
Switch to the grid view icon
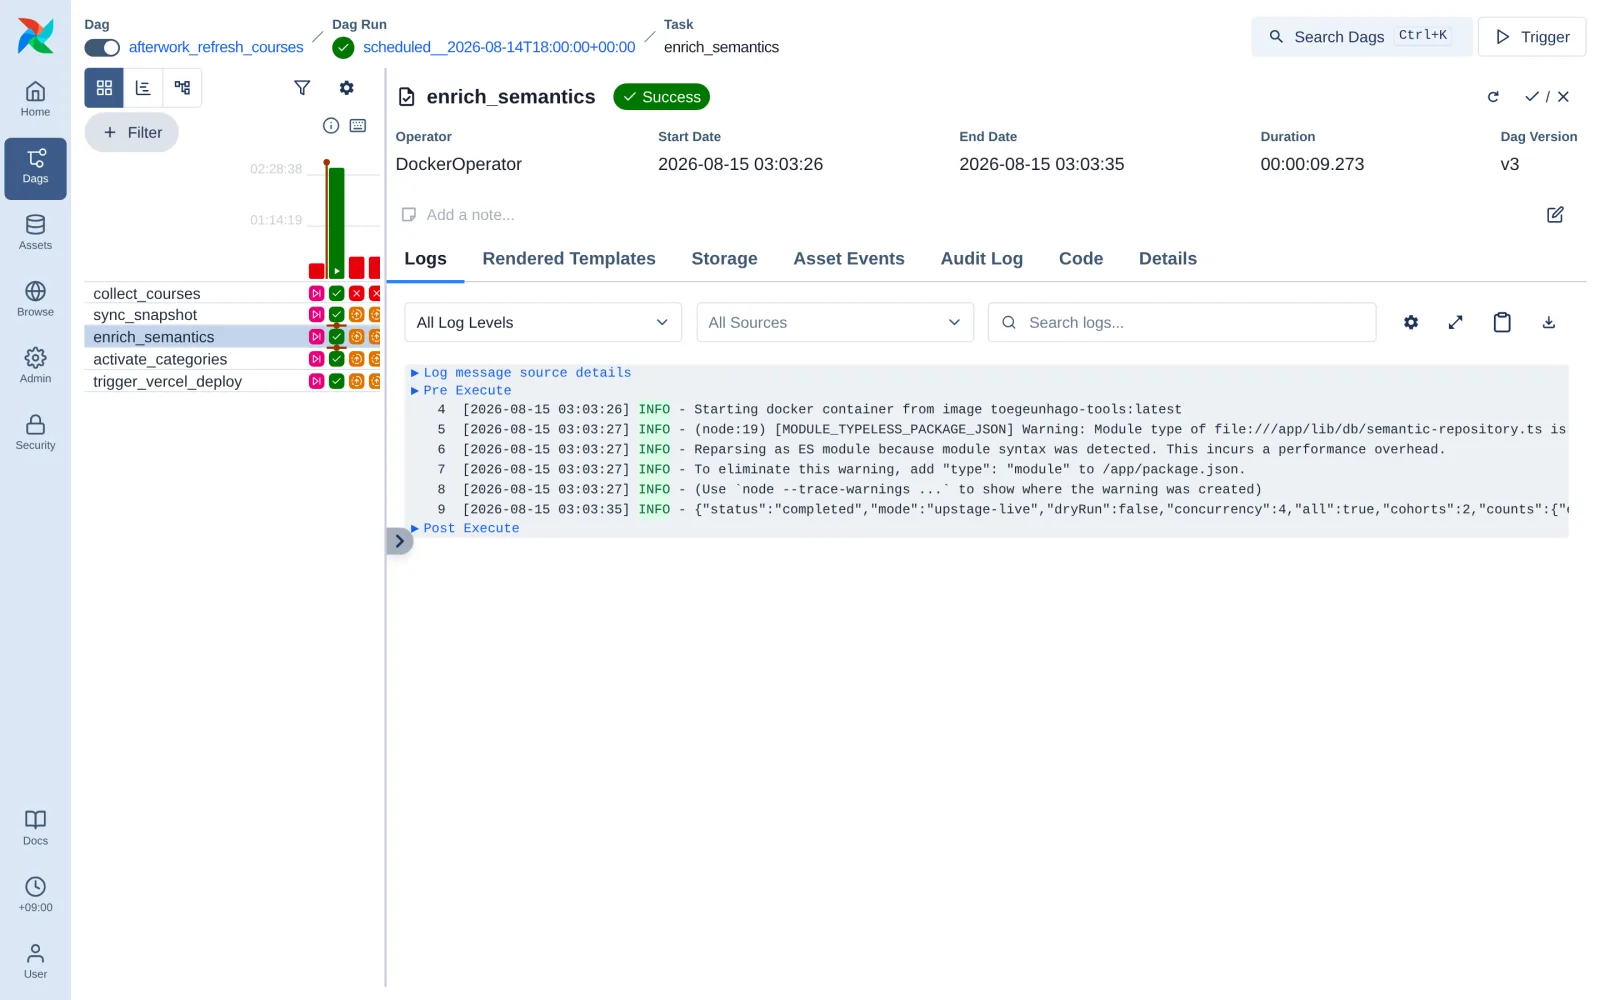(x=104, y=88)
